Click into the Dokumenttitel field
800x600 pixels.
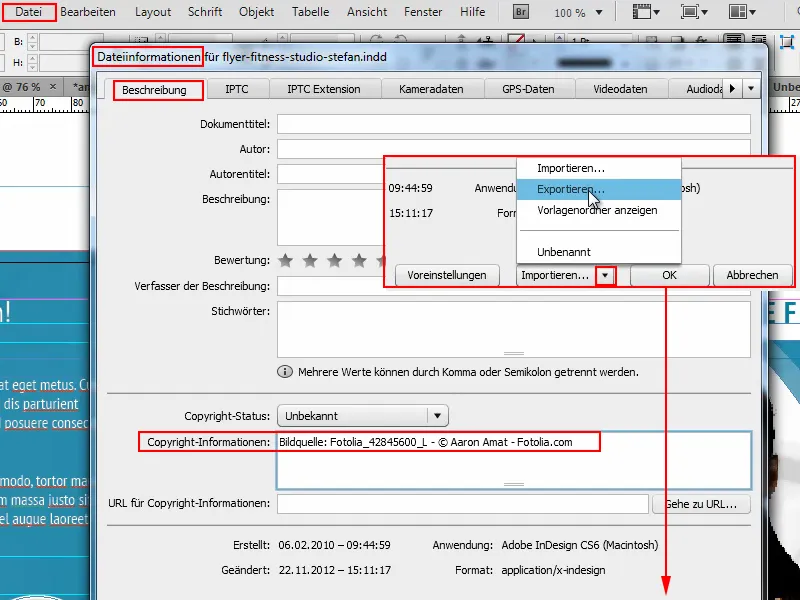[514, 124]
